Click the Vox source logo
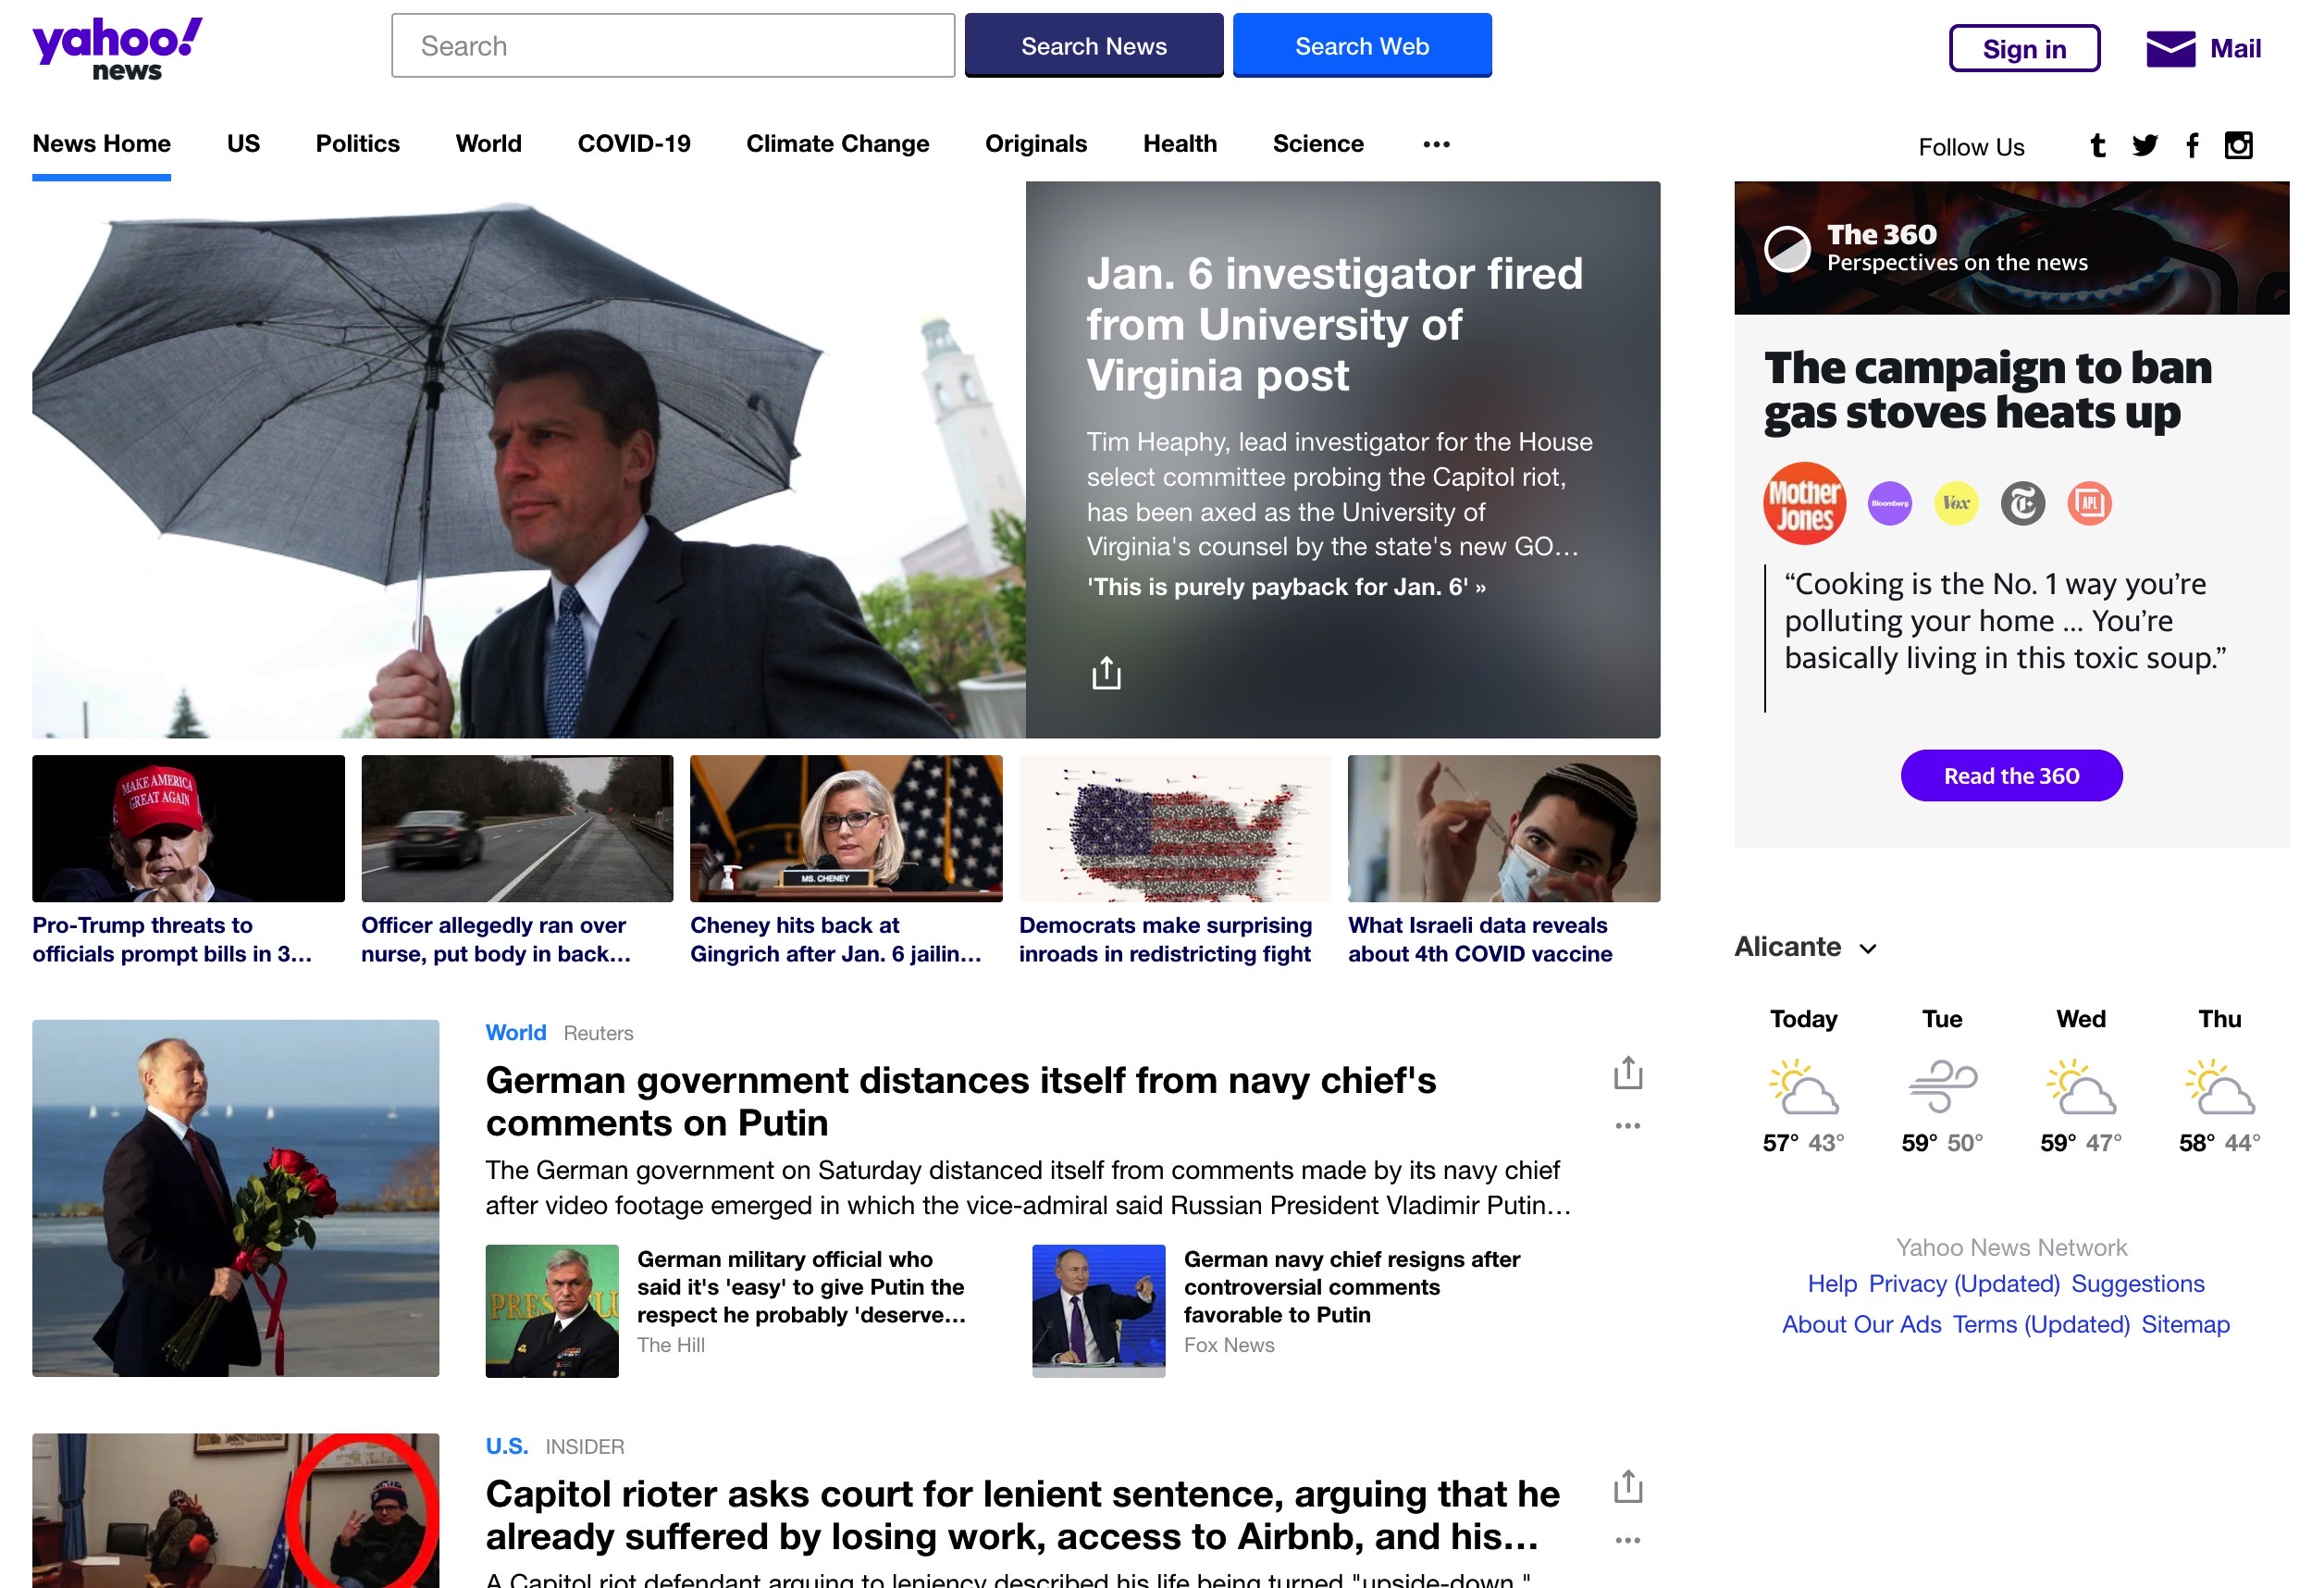 tap(1956, 503)
